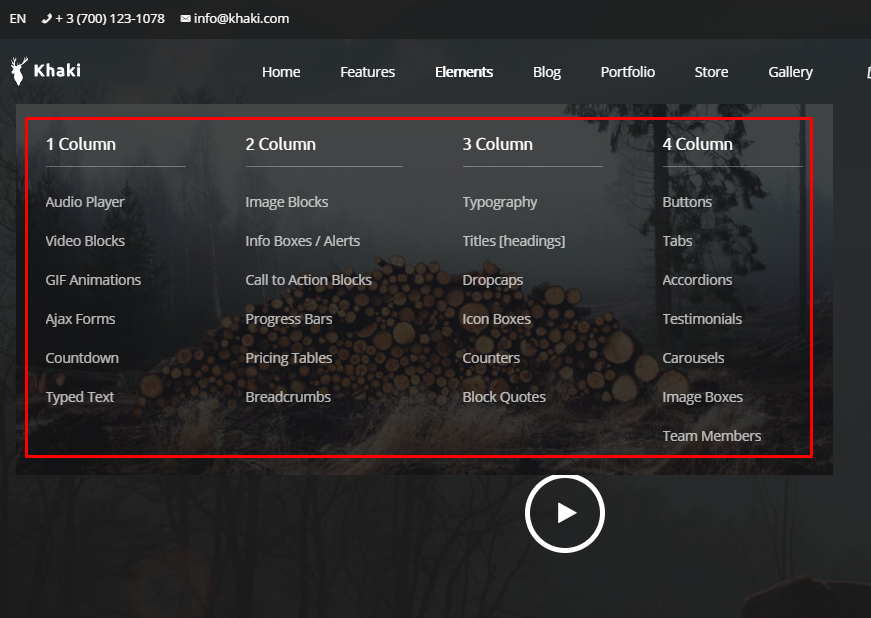Open the Gallery menu item
This screenshot has height=618, width=871.
coord(790,72)
